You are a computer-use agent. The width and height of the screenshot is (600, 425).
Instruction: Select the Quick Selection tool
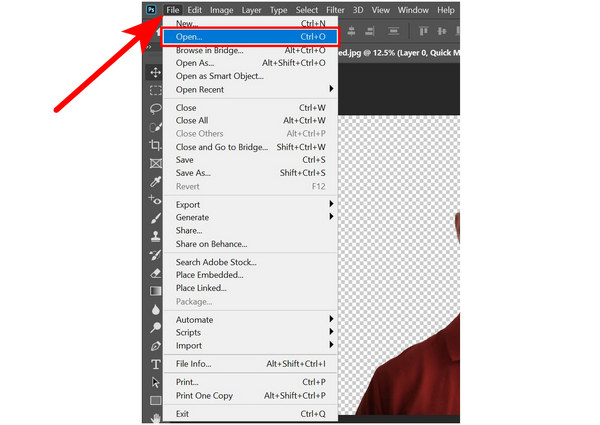coord(155,127)
